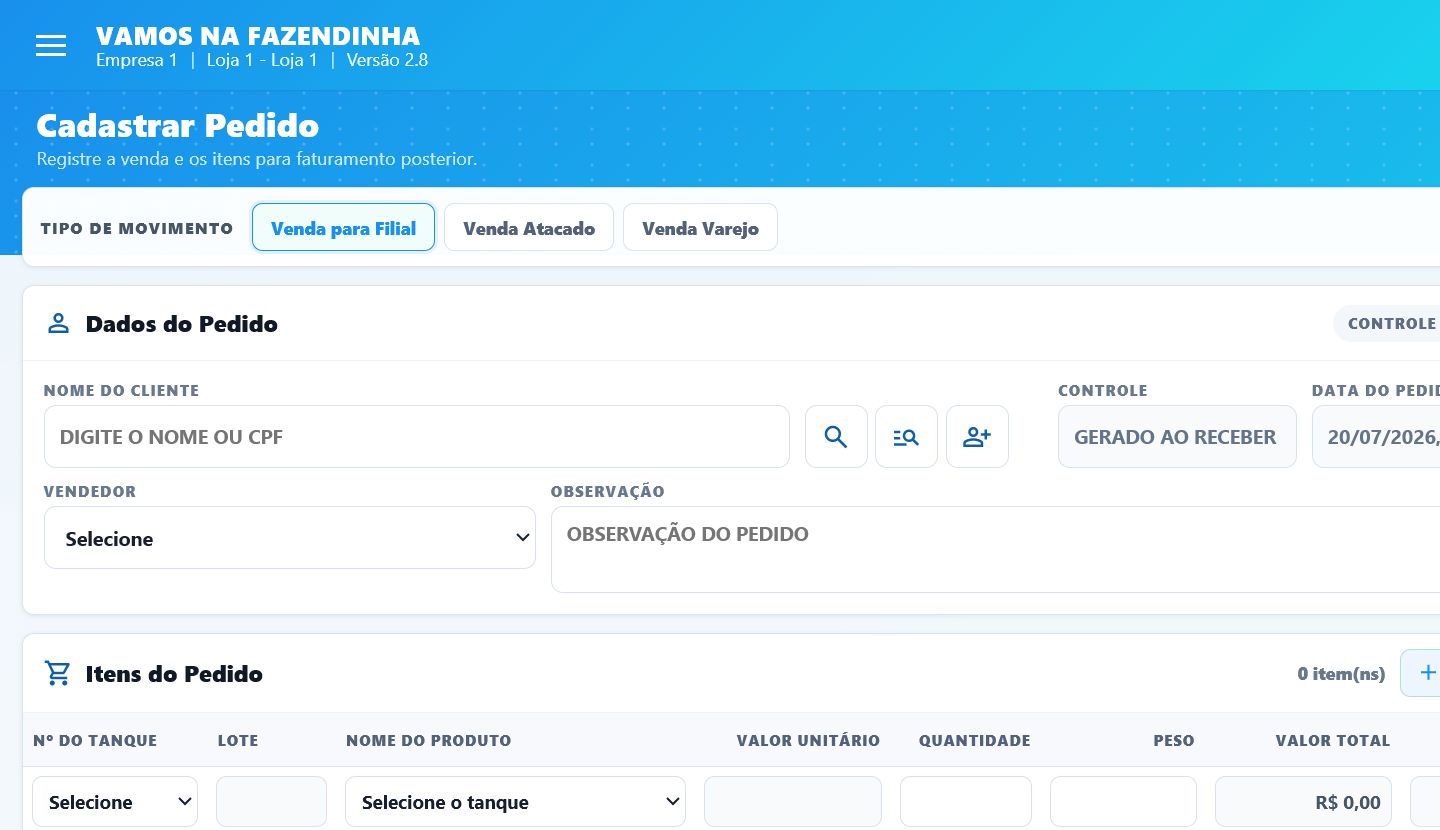
Task: Select Venda para Filial movement type
Action: [x=343, y=228]
